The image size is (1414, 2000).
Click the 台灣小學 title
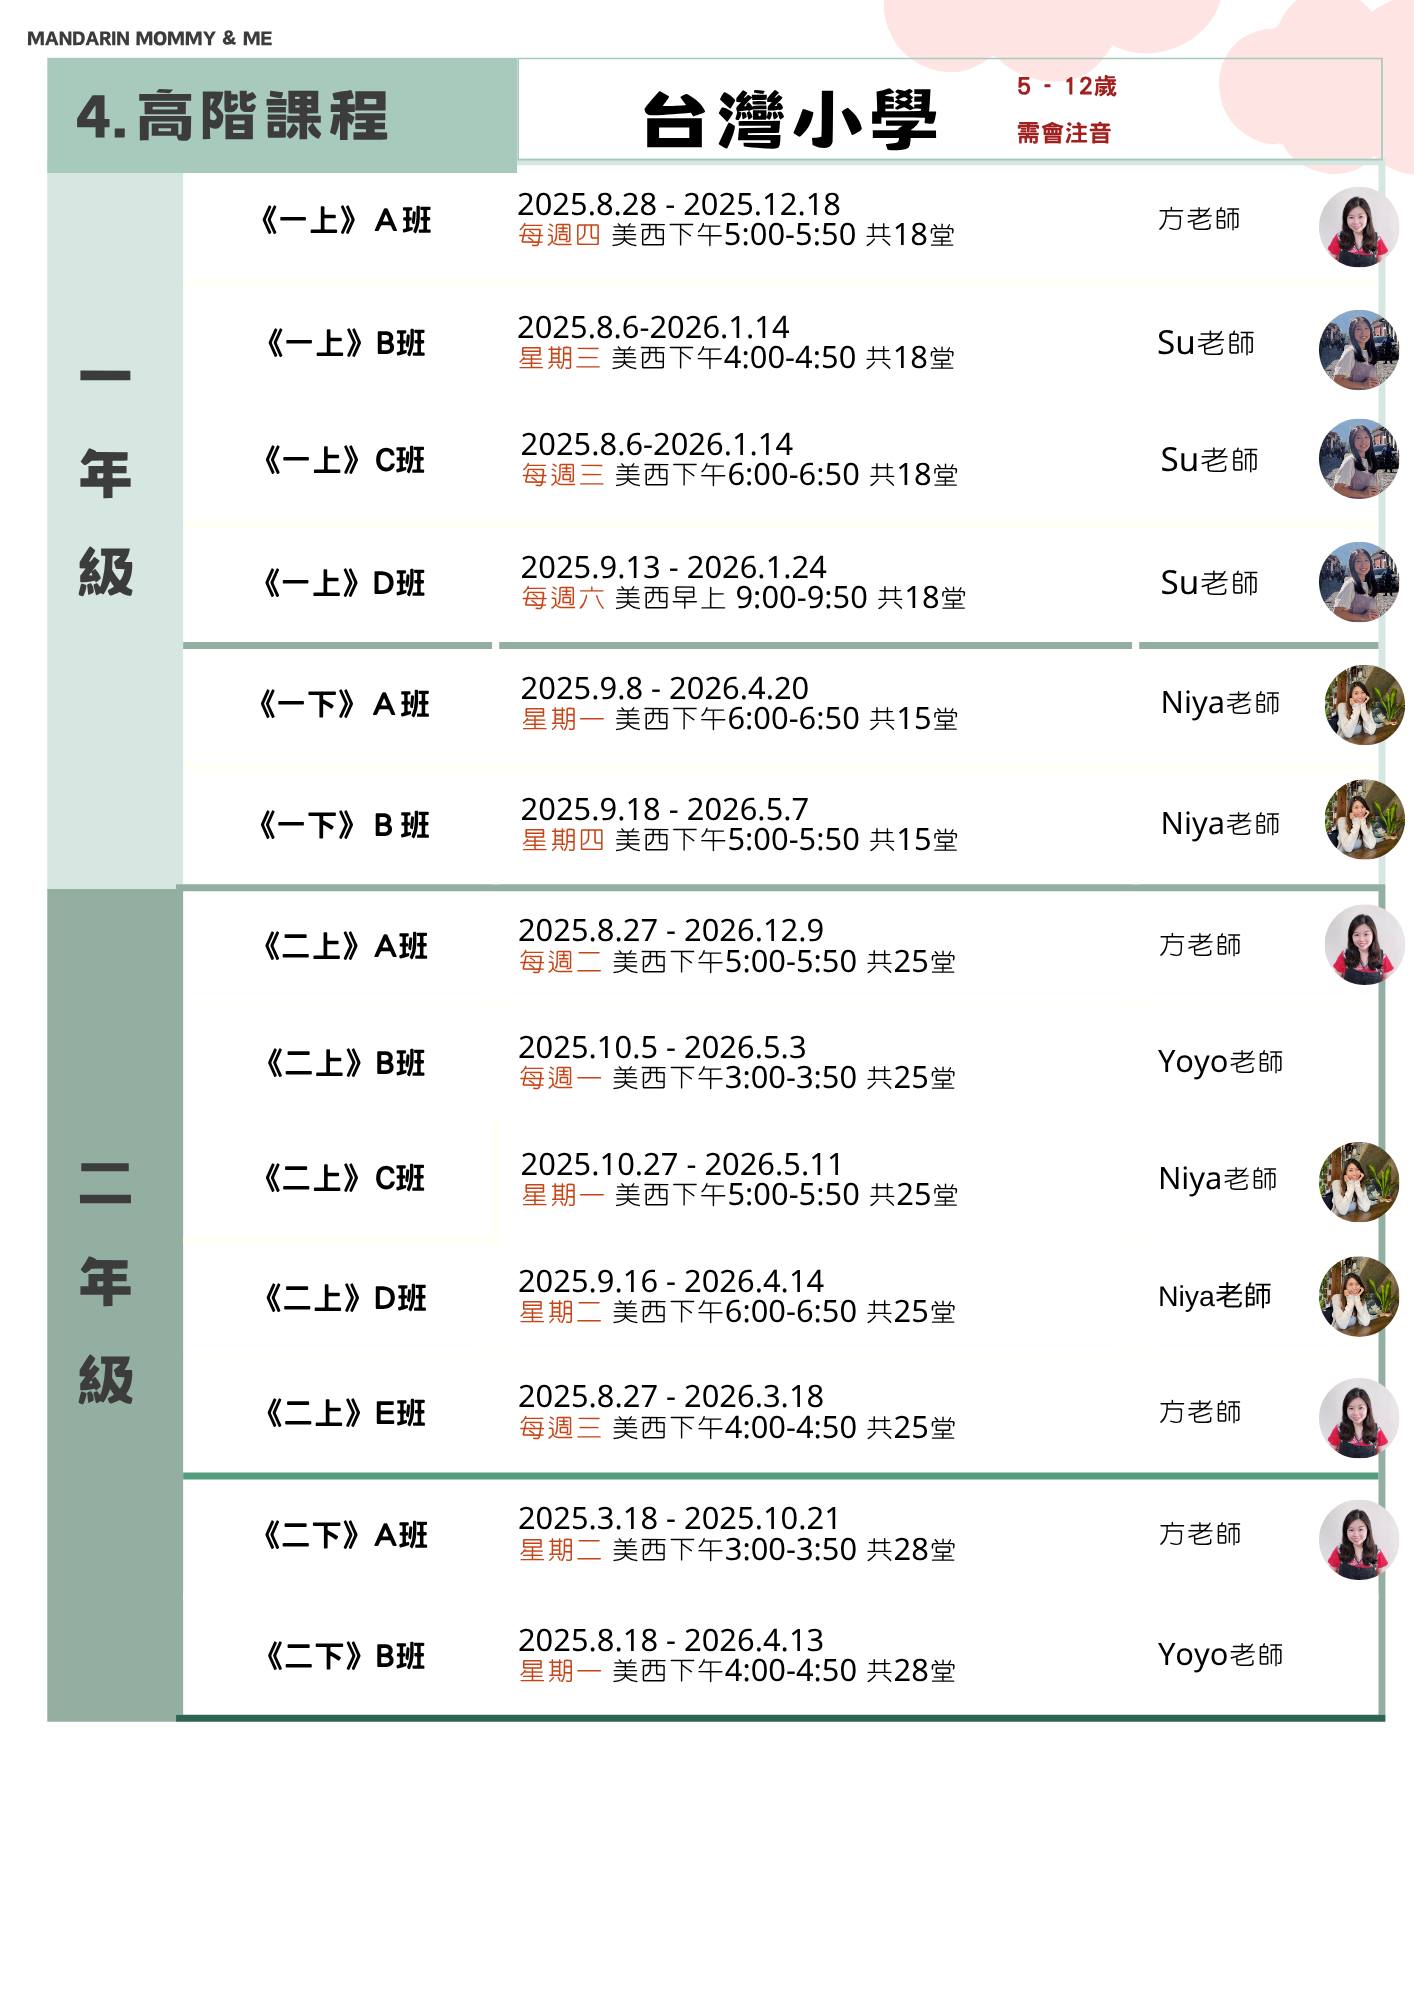[x=790, y=120]
